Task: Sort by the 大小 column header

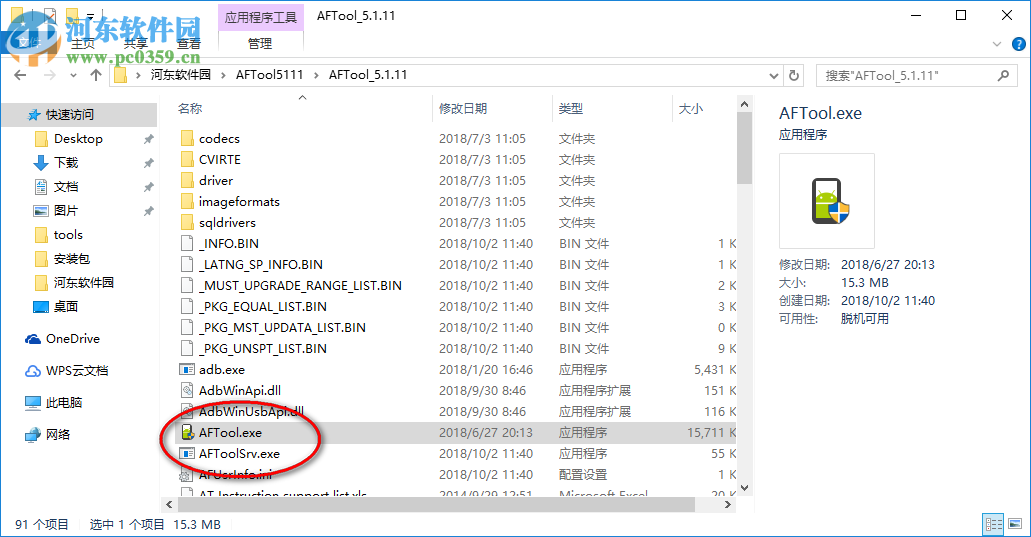Action: (x=690, y=108)
